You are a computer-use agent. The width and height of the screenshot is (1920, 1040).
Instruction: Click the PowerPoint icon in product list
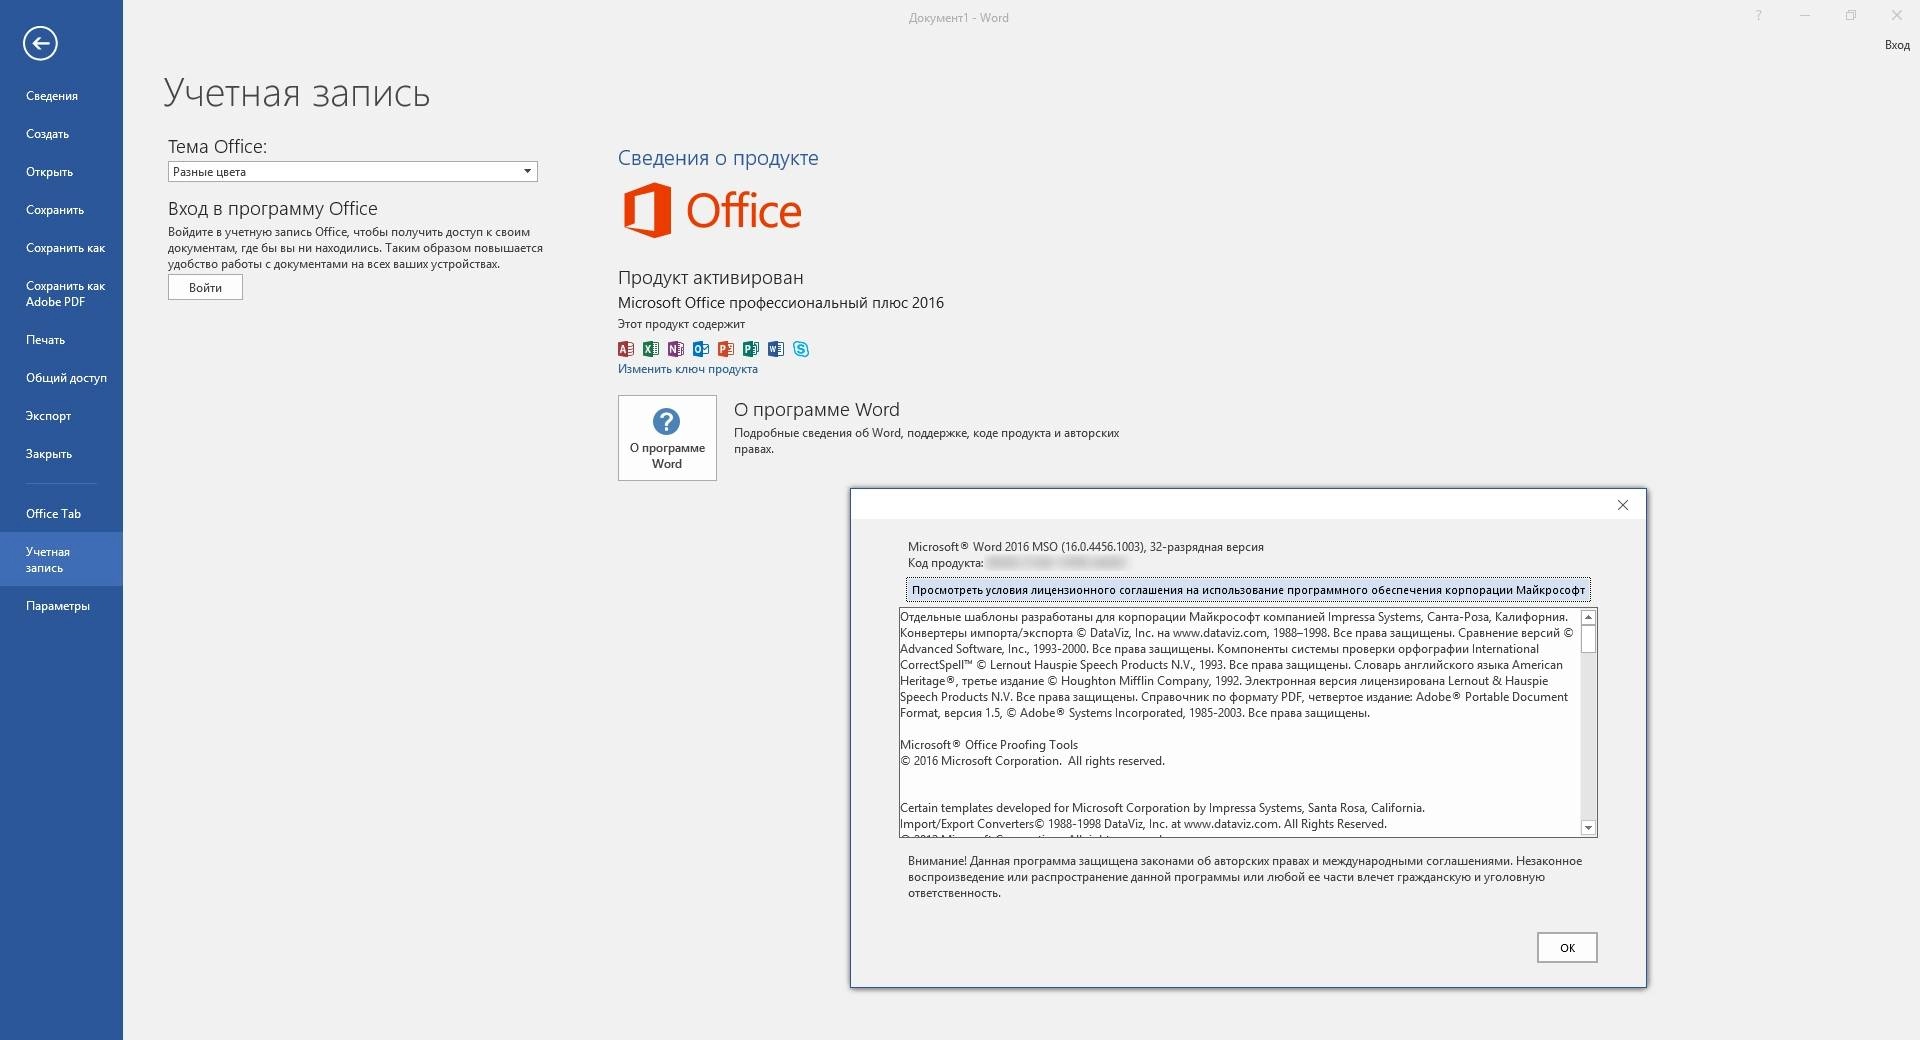click(726, 349)
